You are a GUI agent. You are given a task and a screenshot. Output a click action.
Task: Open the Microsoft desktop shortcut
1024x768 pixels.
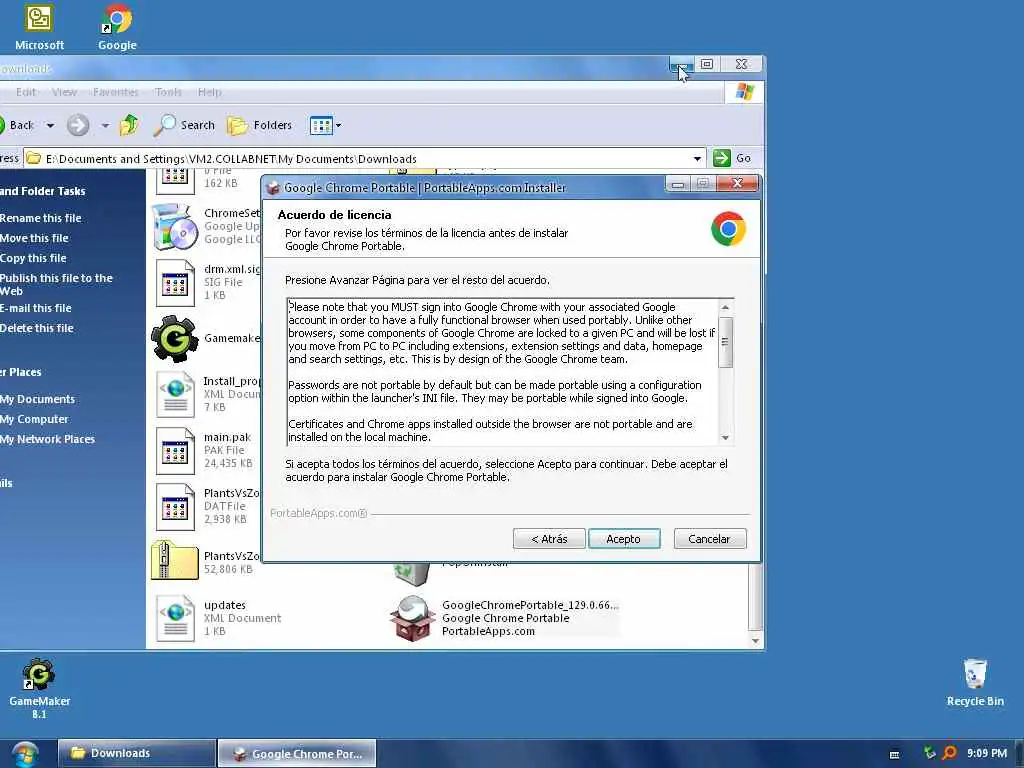pyautogui.click(x=39, y=27)
